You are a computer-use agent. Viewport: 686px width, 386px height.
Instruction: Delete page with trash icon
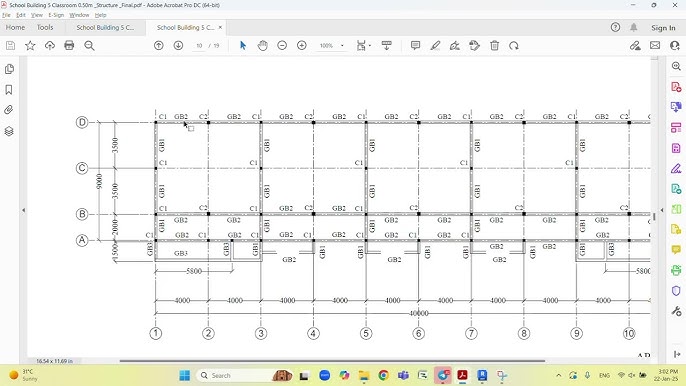(x=494, y=46)
